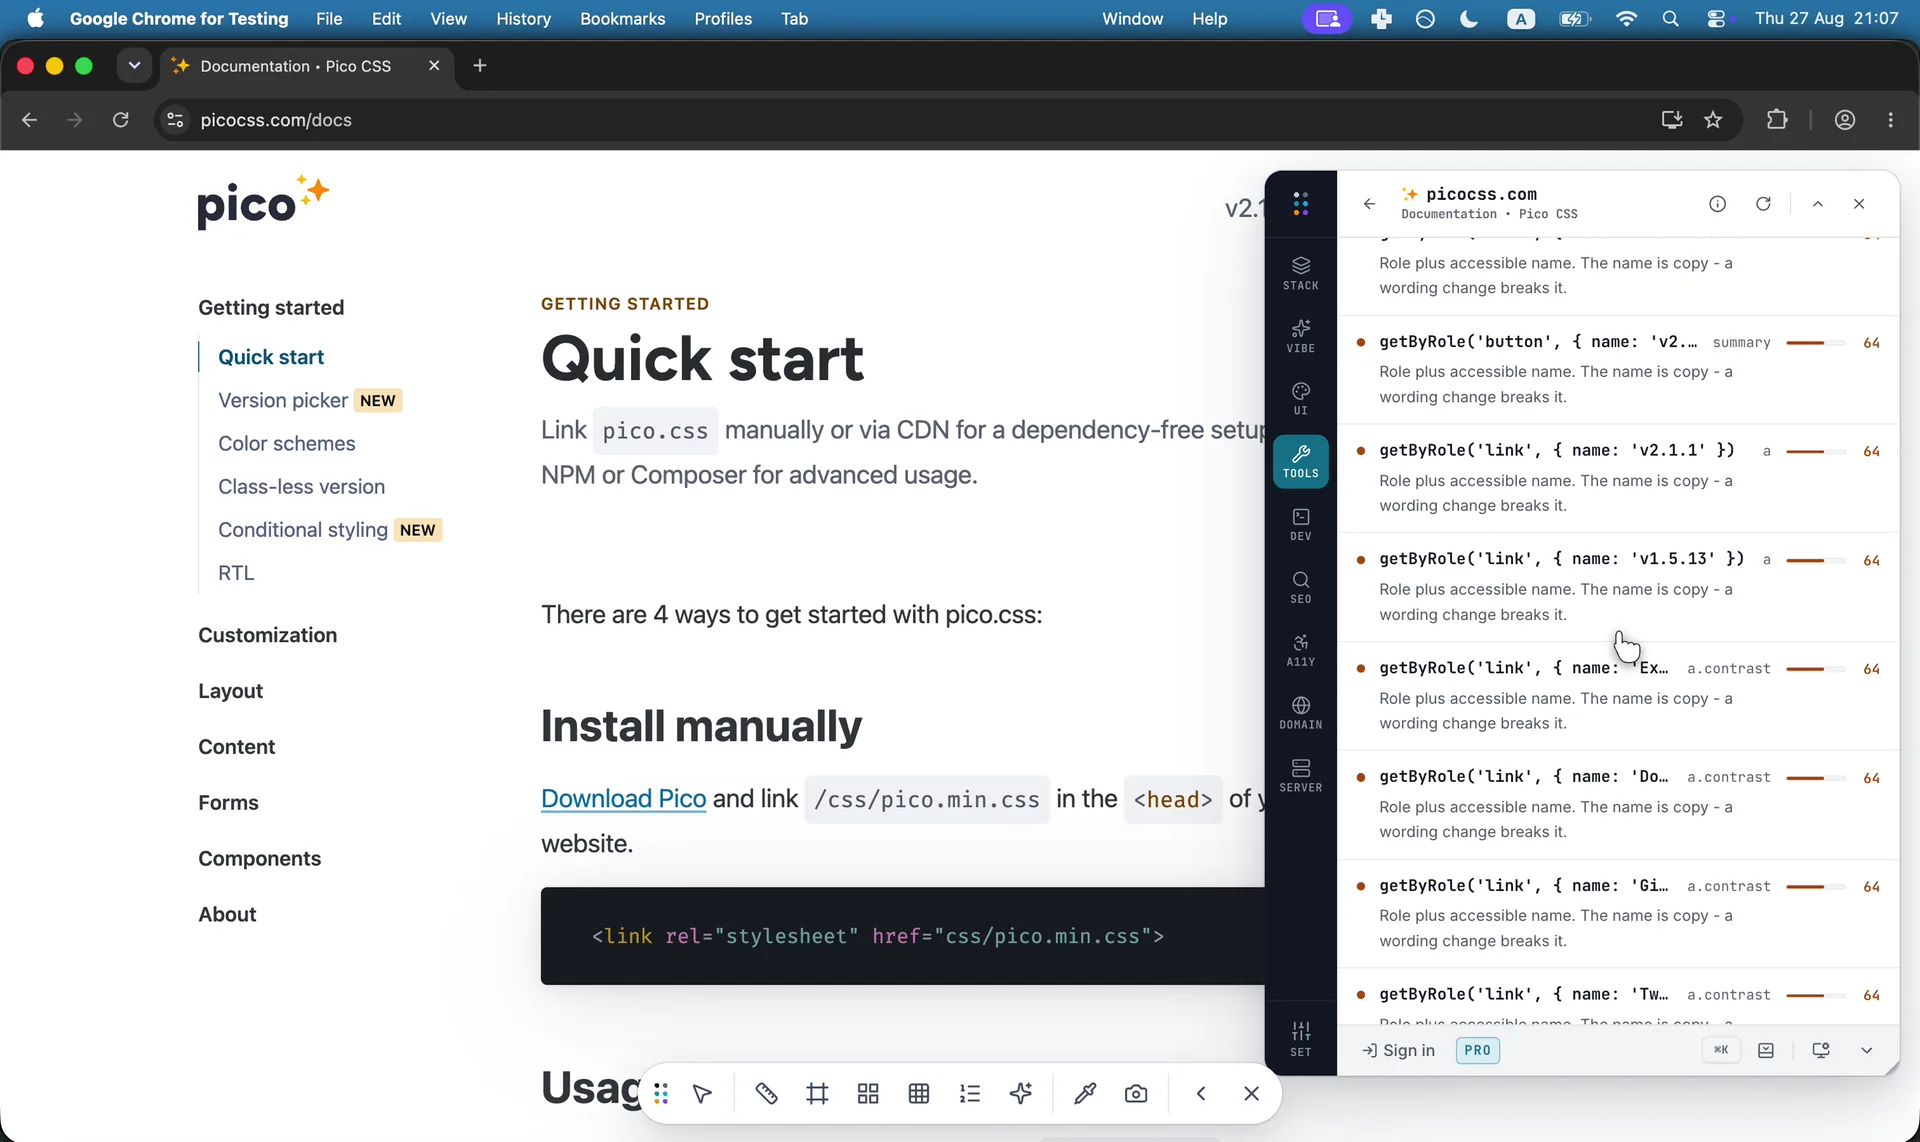Open the Bookmarks menu
The height and width of the screenshot is (1142, 1920).
point(622,18)
